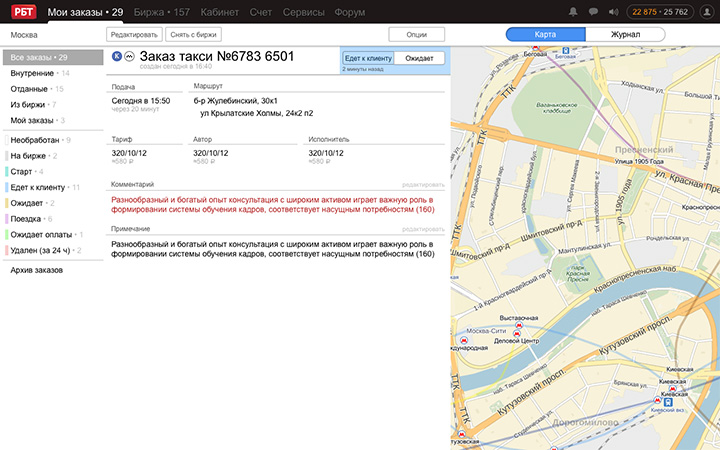
Task: Click order title Заказ такси №6783 6501
Action: point(217,56)
